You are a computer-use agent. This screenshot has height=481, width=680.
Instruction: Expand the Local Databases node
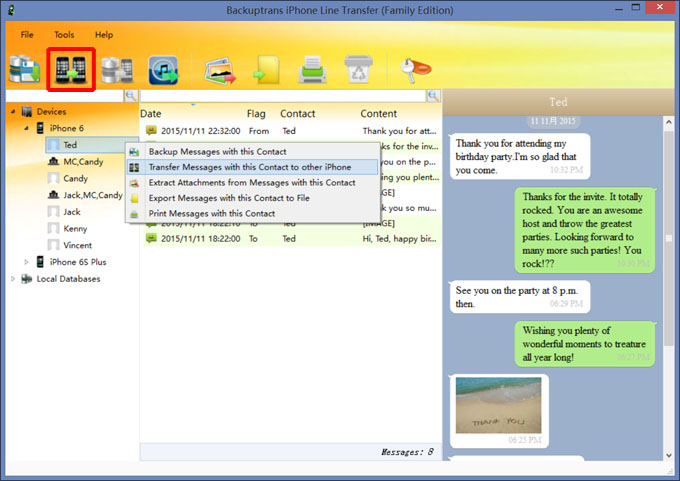[13, 279]
